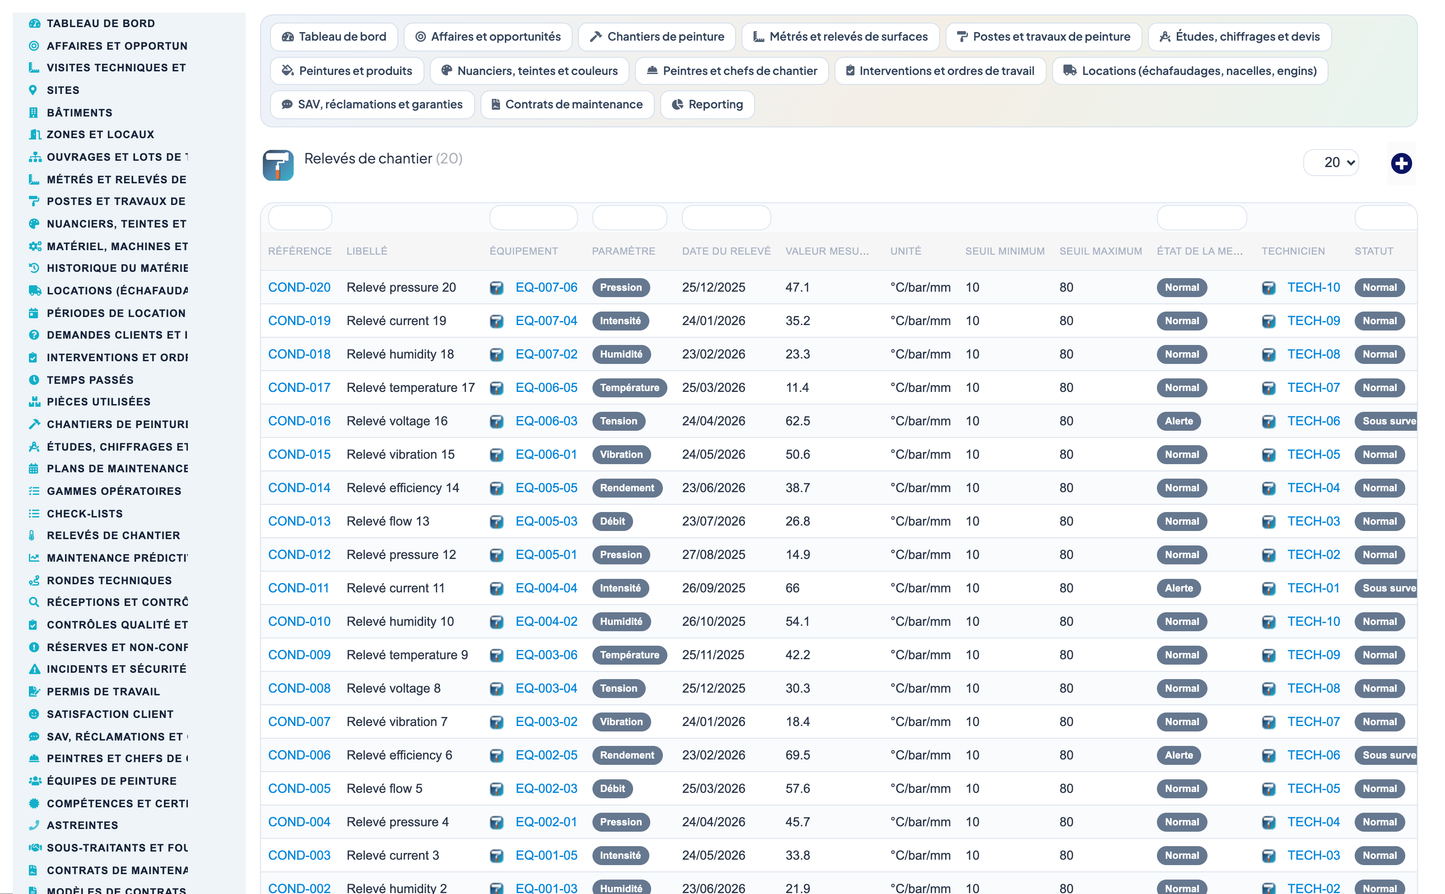Open equipment link EQ-005-03
The width and height of the screenshot is (1445, 894).
click(x=546, y=521)
